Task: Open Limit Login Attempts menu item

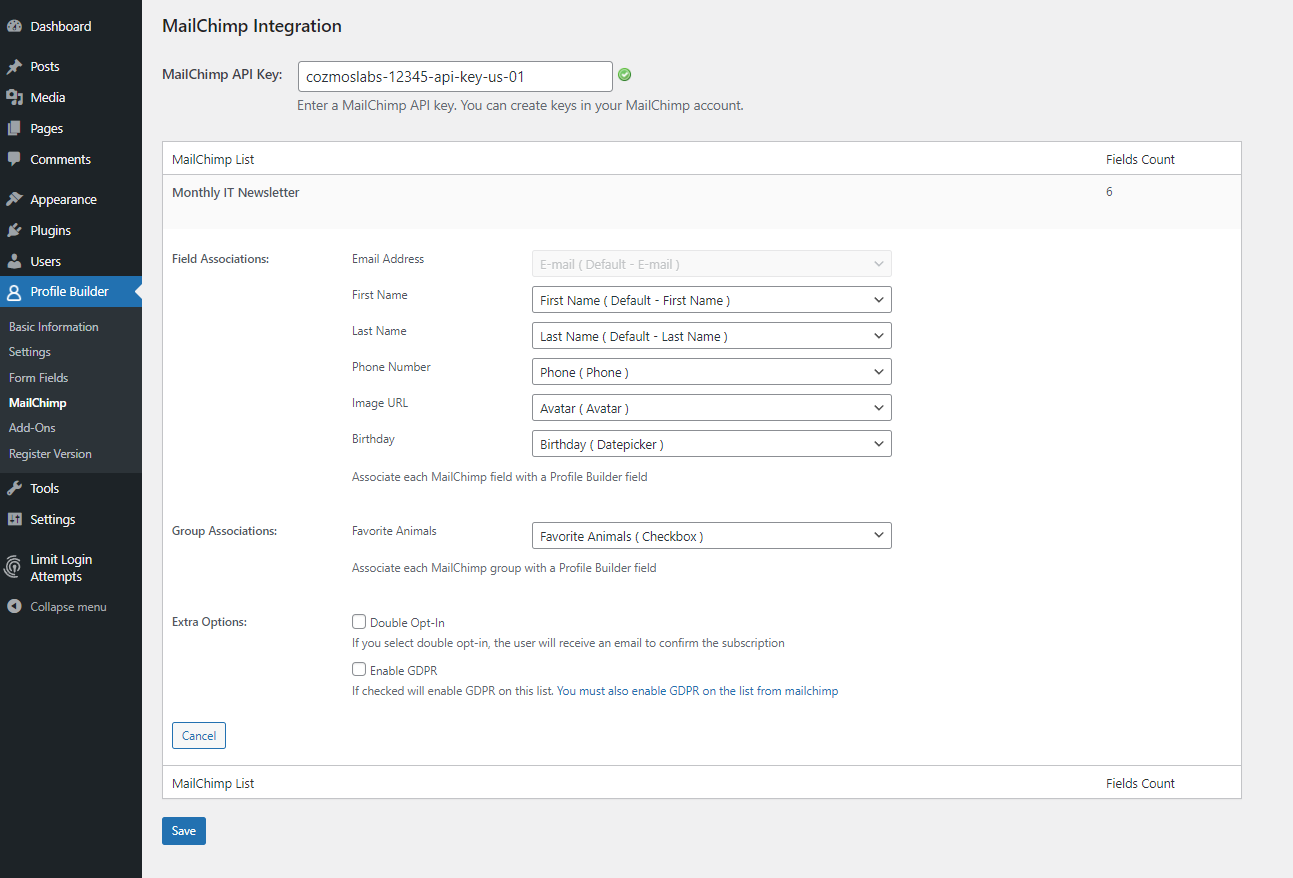Action: [x=71, y=568]
